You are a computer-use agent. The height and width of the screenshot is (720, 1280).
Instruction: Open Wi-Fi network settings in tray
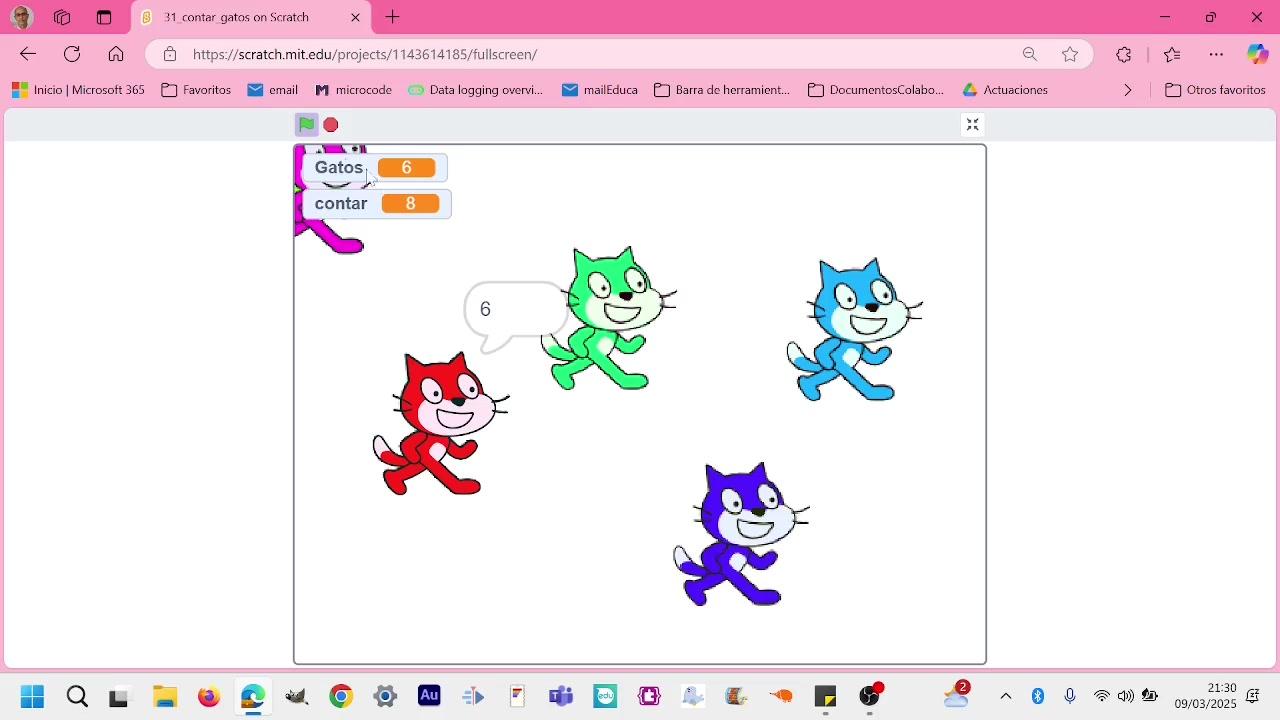1101,696
